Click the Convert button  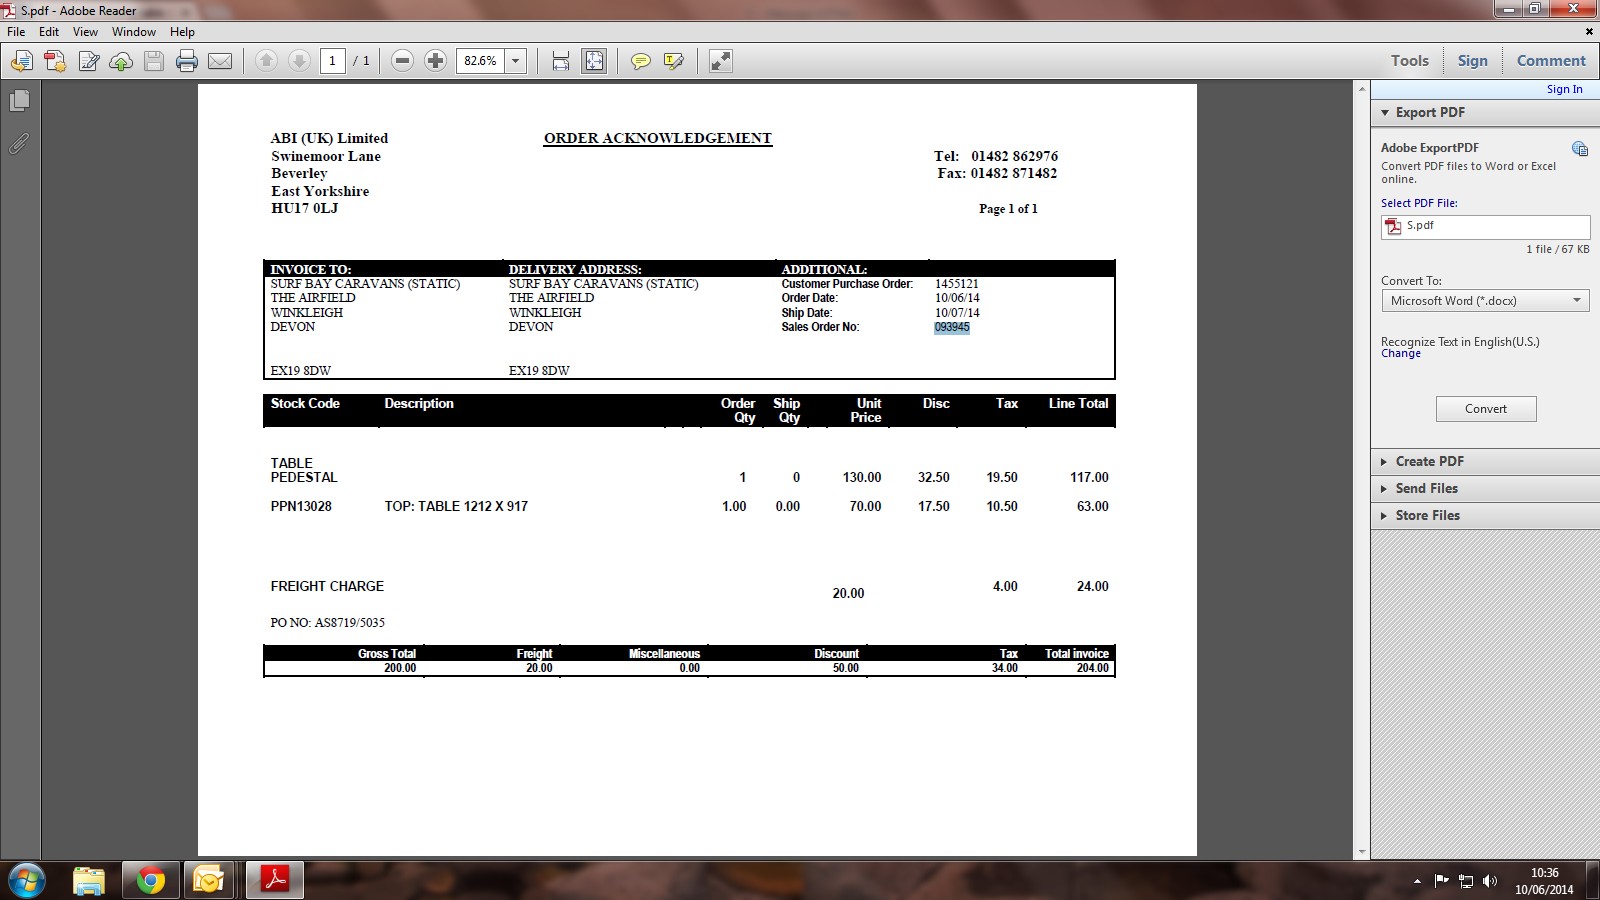(1486, 409)
